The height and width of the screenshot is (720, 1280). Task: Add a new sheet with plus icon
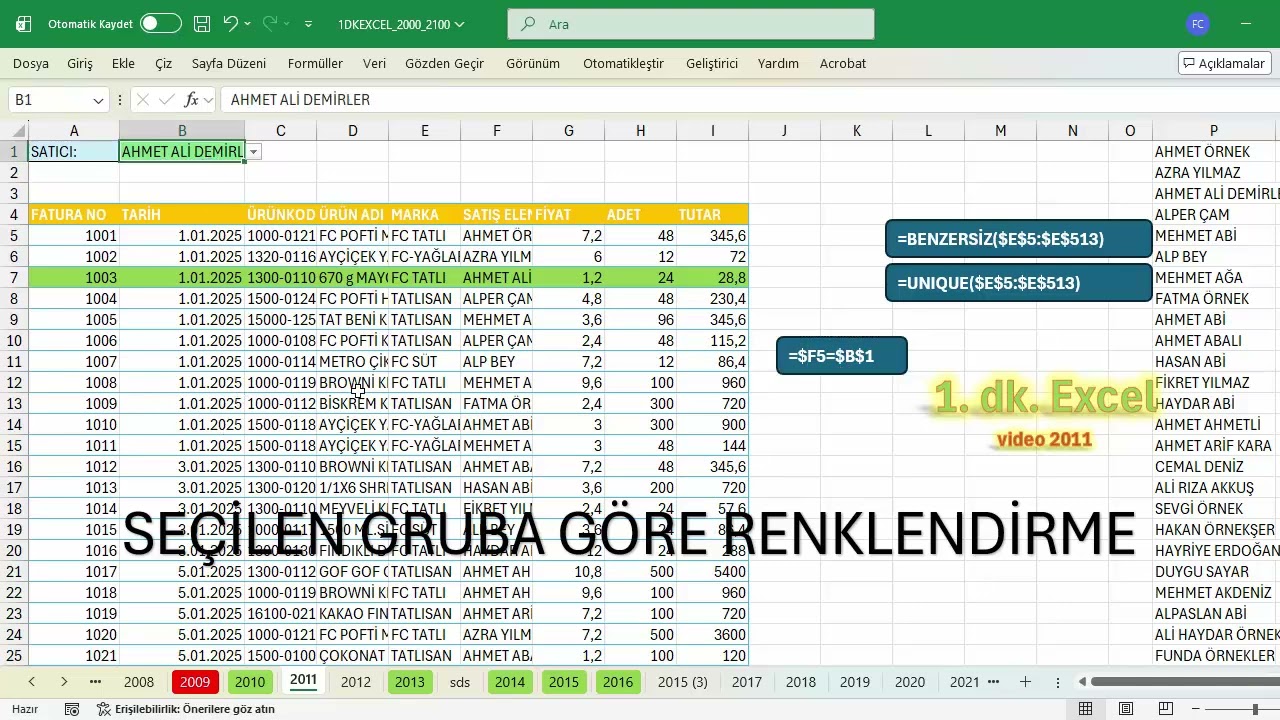tap(1025, 682)
